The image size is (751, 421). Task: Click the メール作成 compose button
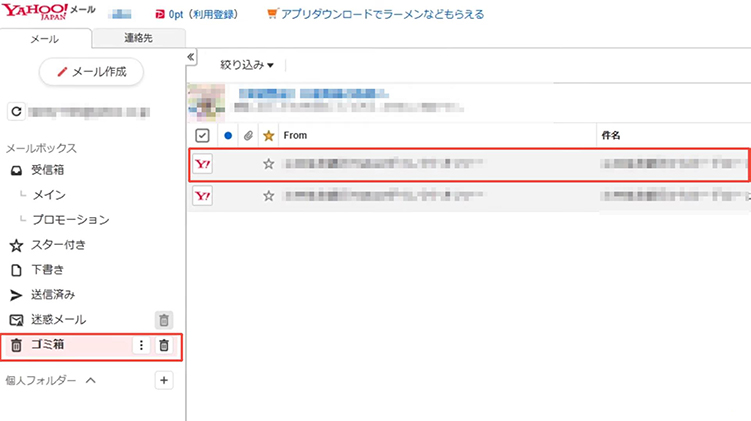(x=91, y=72)
